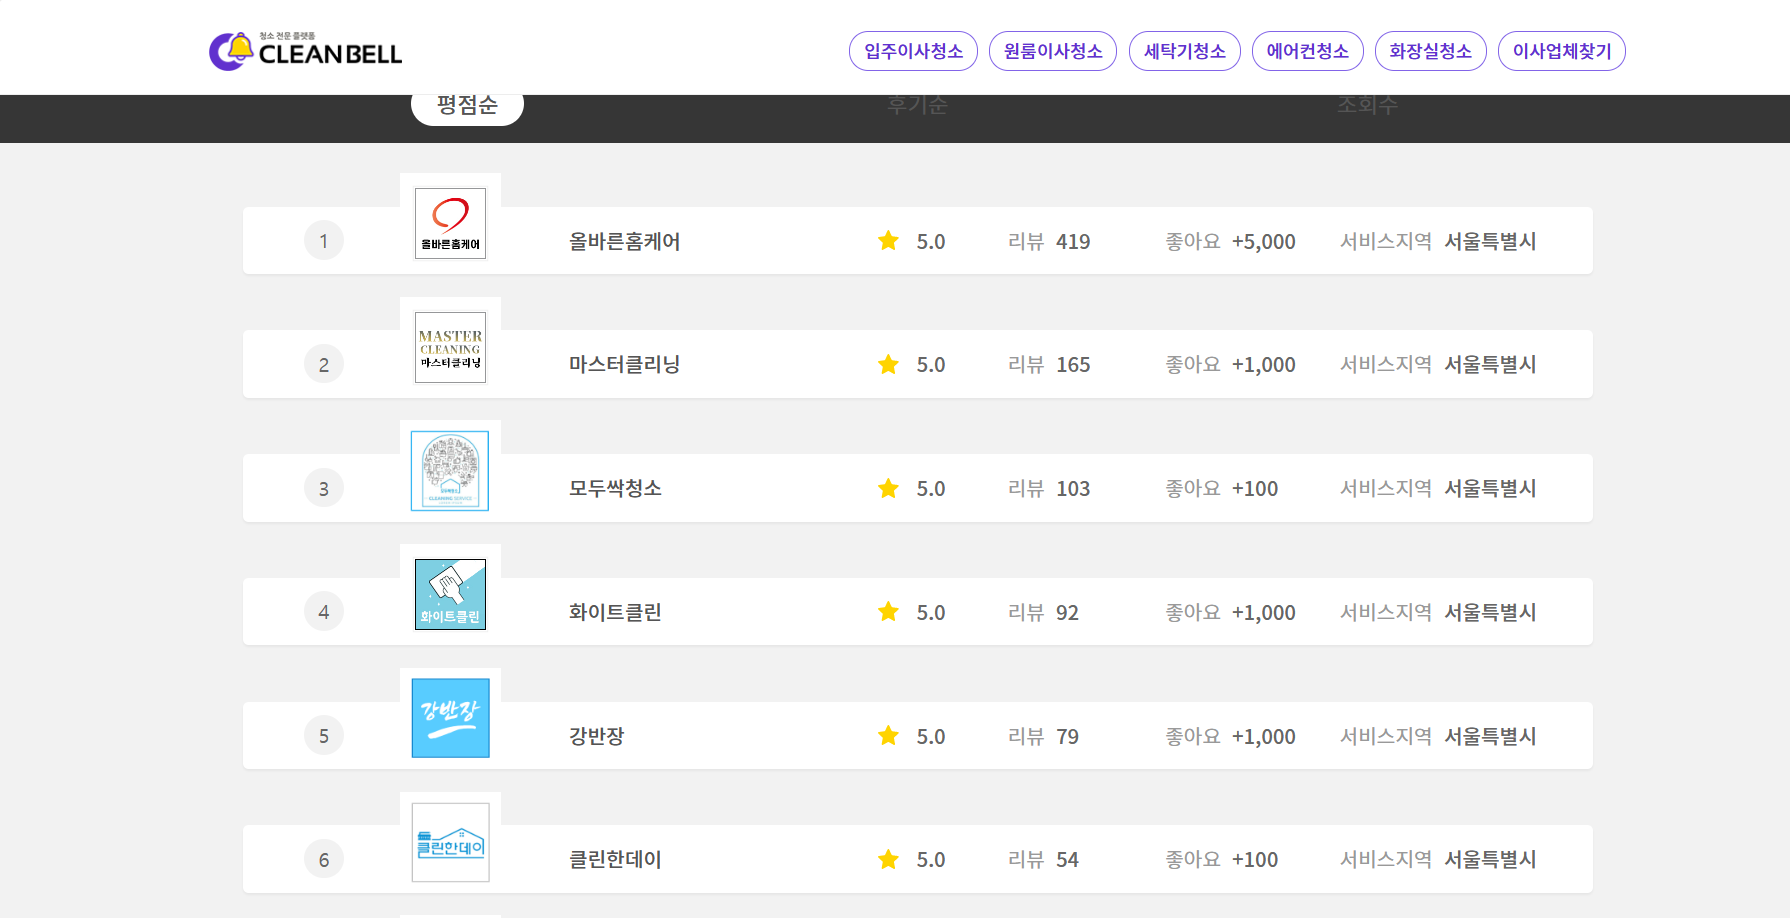Viewport: 1790px width, 918px height.
Task: Click 클린한데이's review count of 54
Action: point(1067,859)
